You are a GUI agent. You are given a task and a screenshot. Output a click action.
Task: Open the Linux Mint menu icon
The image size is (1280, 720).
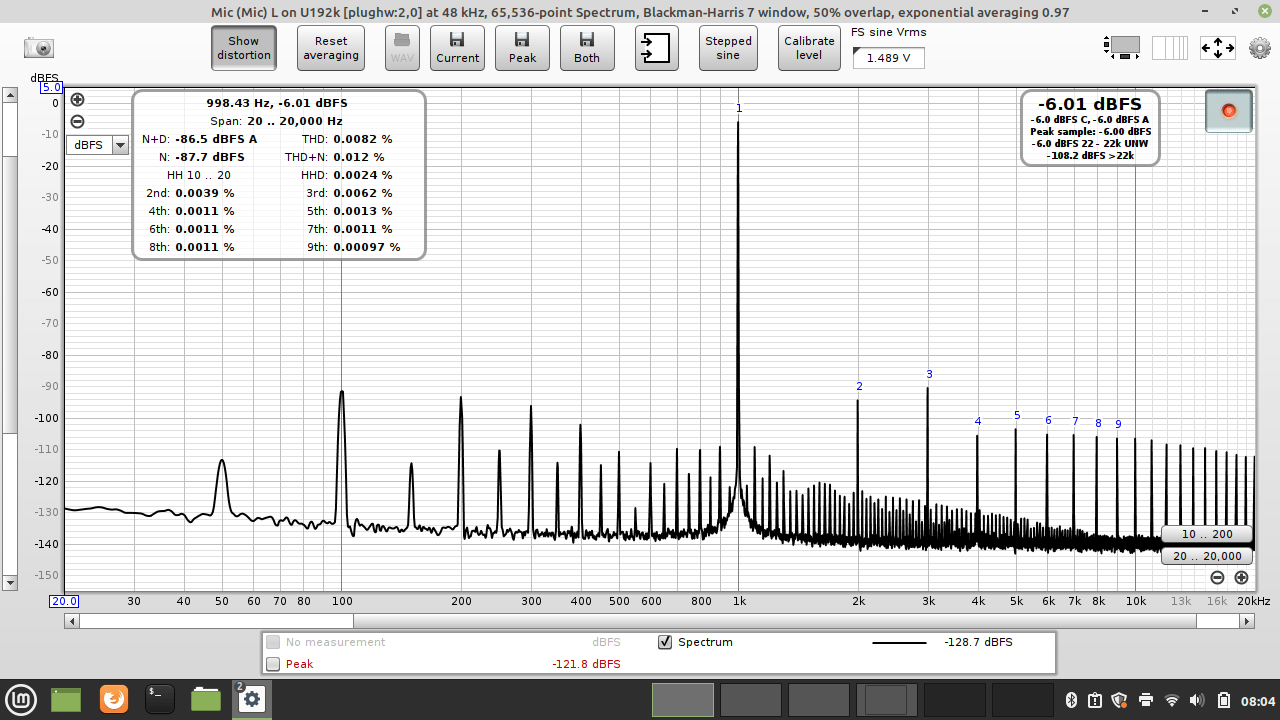[x=23, y=699]
